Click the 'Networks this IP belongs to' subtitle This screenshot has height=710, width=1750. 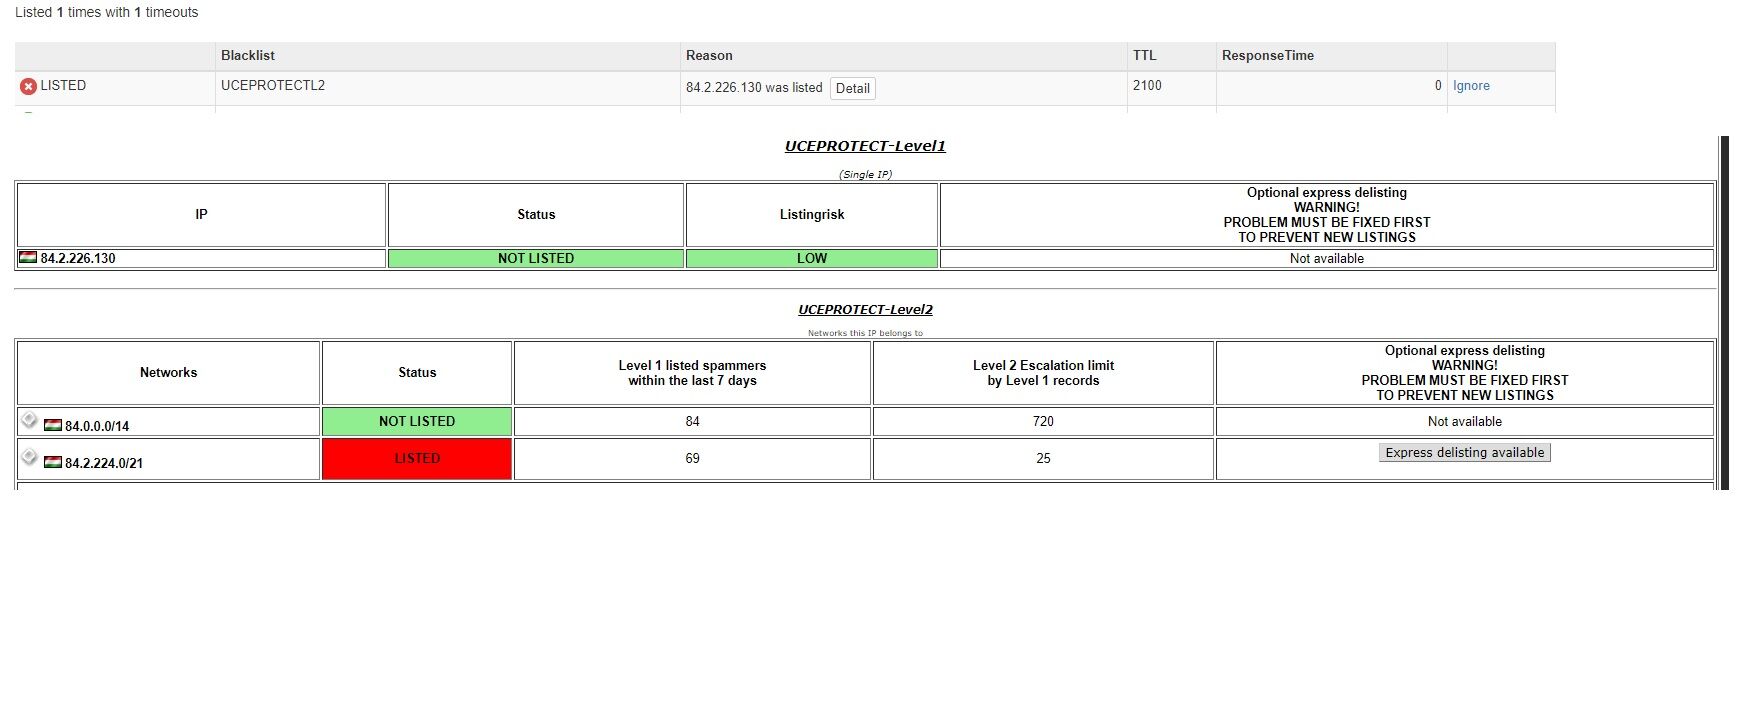coord(865,333)
